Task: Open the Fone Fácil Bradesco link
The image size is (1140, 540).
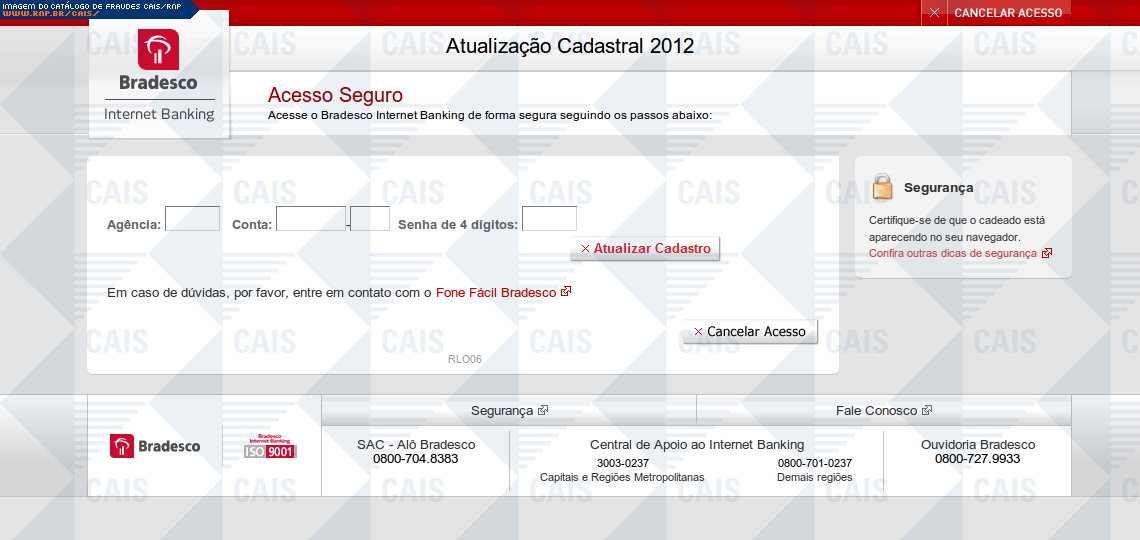Action: click(496, 293)
